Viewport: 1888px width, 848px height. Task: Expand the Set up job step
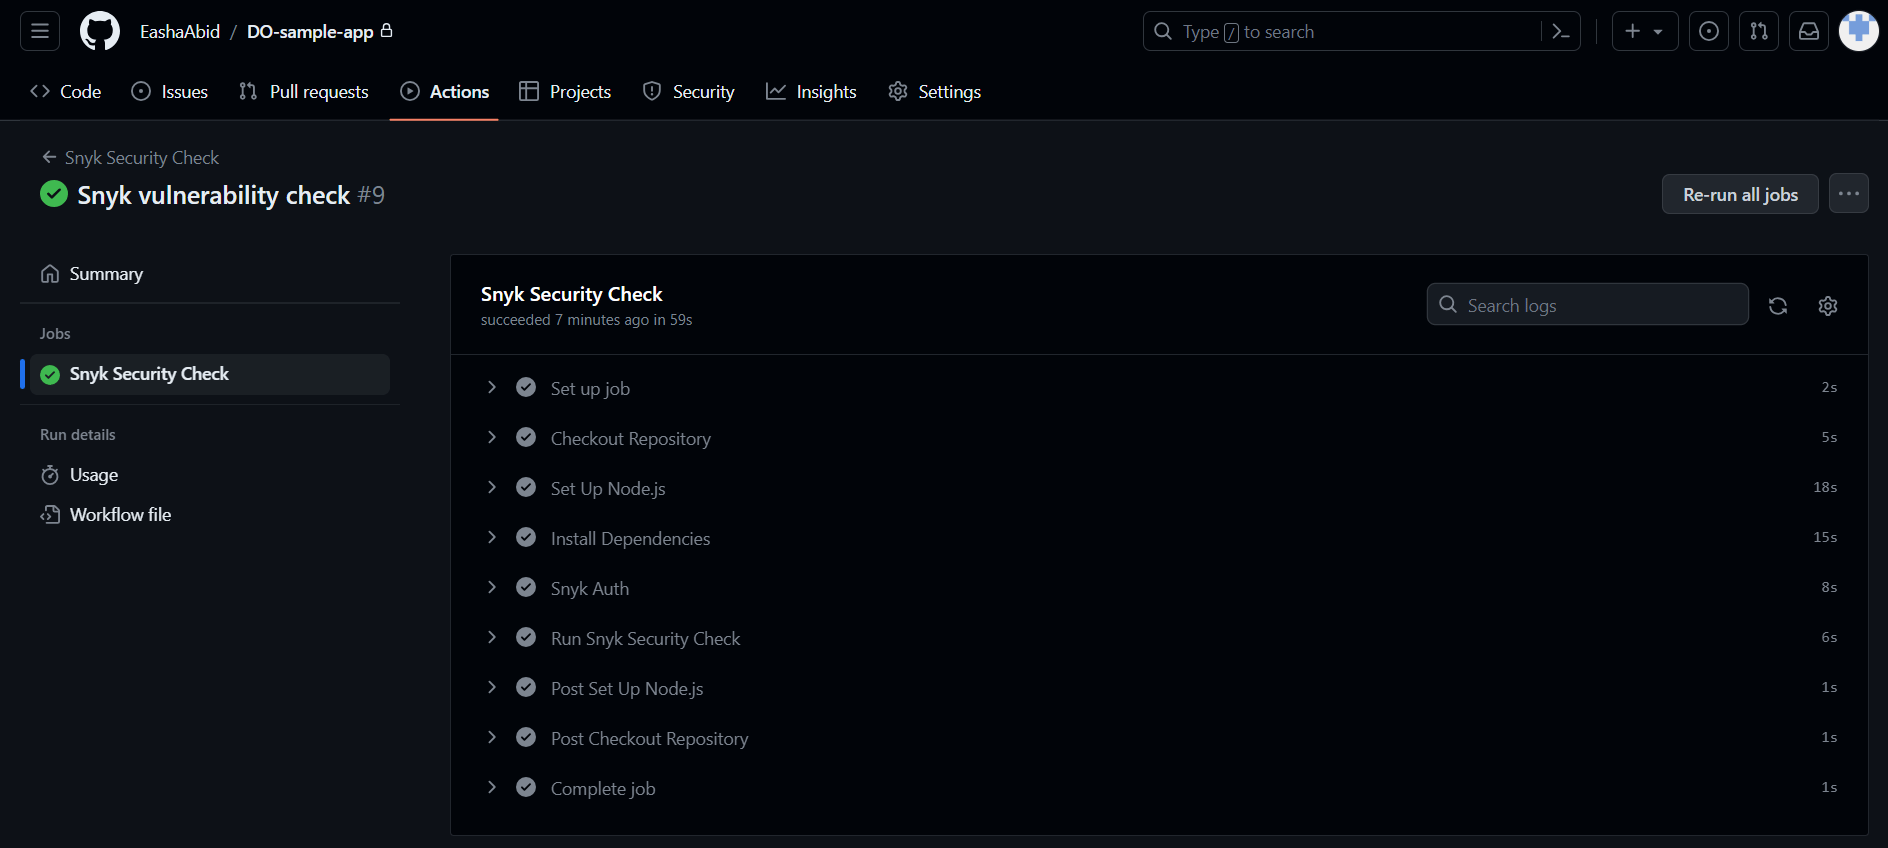(x=492, y=387)
